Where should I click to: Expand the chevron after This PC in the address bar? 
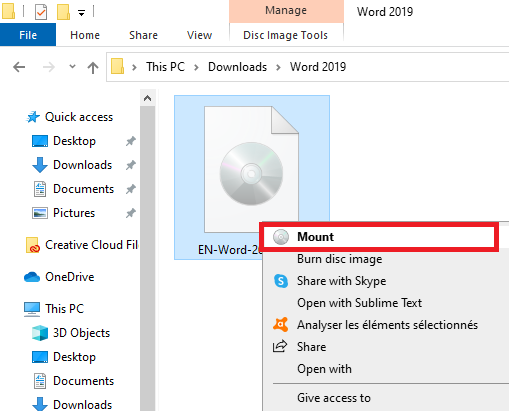(196, 67)
